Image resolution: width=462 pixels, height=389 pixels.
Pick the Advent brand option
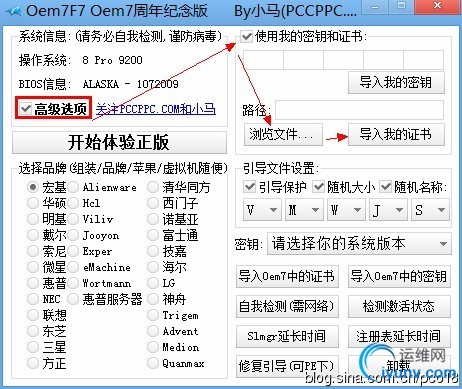pos(153,331)
